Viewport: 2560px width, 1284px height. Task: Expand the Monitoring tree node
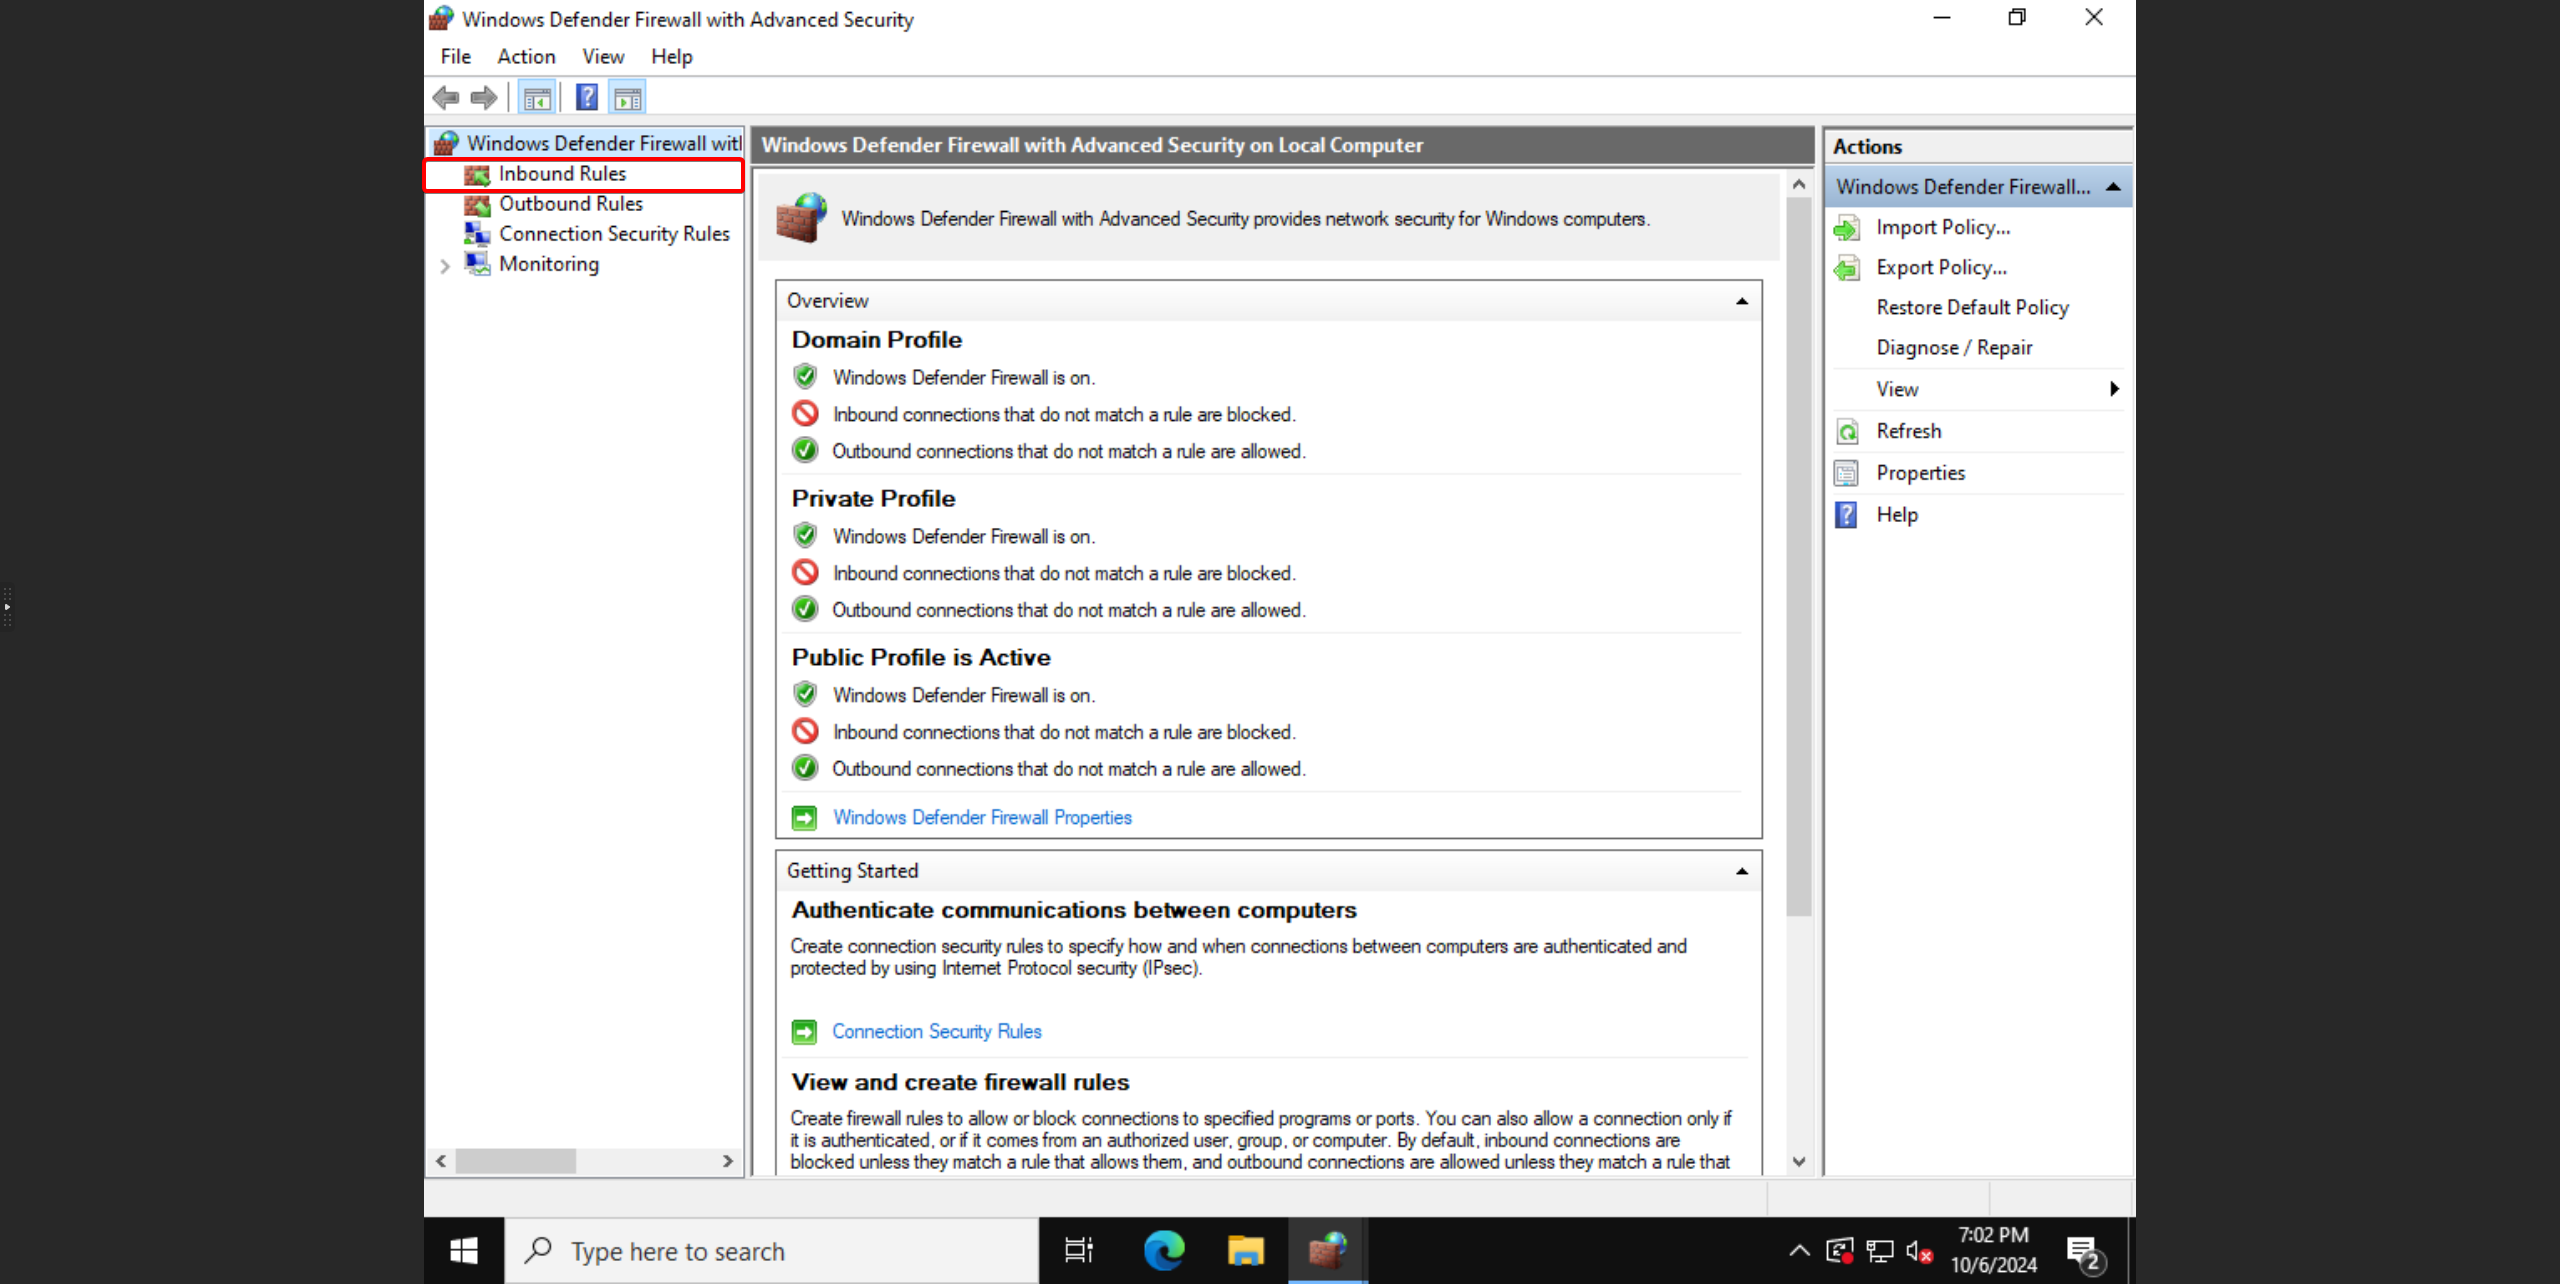[445, 265]
